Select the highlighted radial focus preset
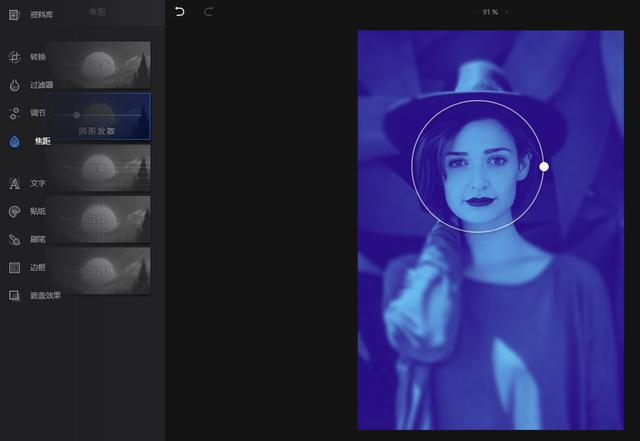This screenshot has height=441, width=640. [x=99, y=116]
